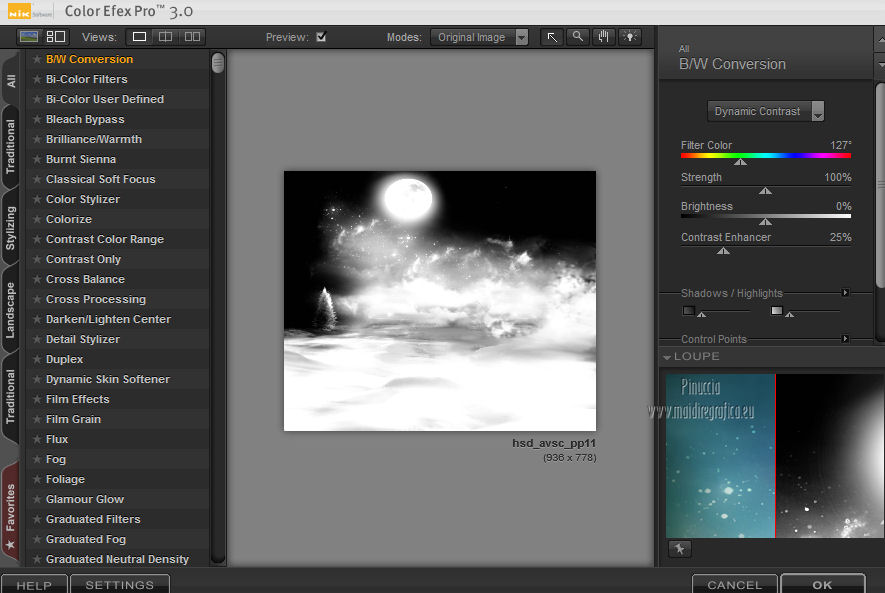Switch to the Landscape category tab
885x593 pixels.
pos(11,310)
